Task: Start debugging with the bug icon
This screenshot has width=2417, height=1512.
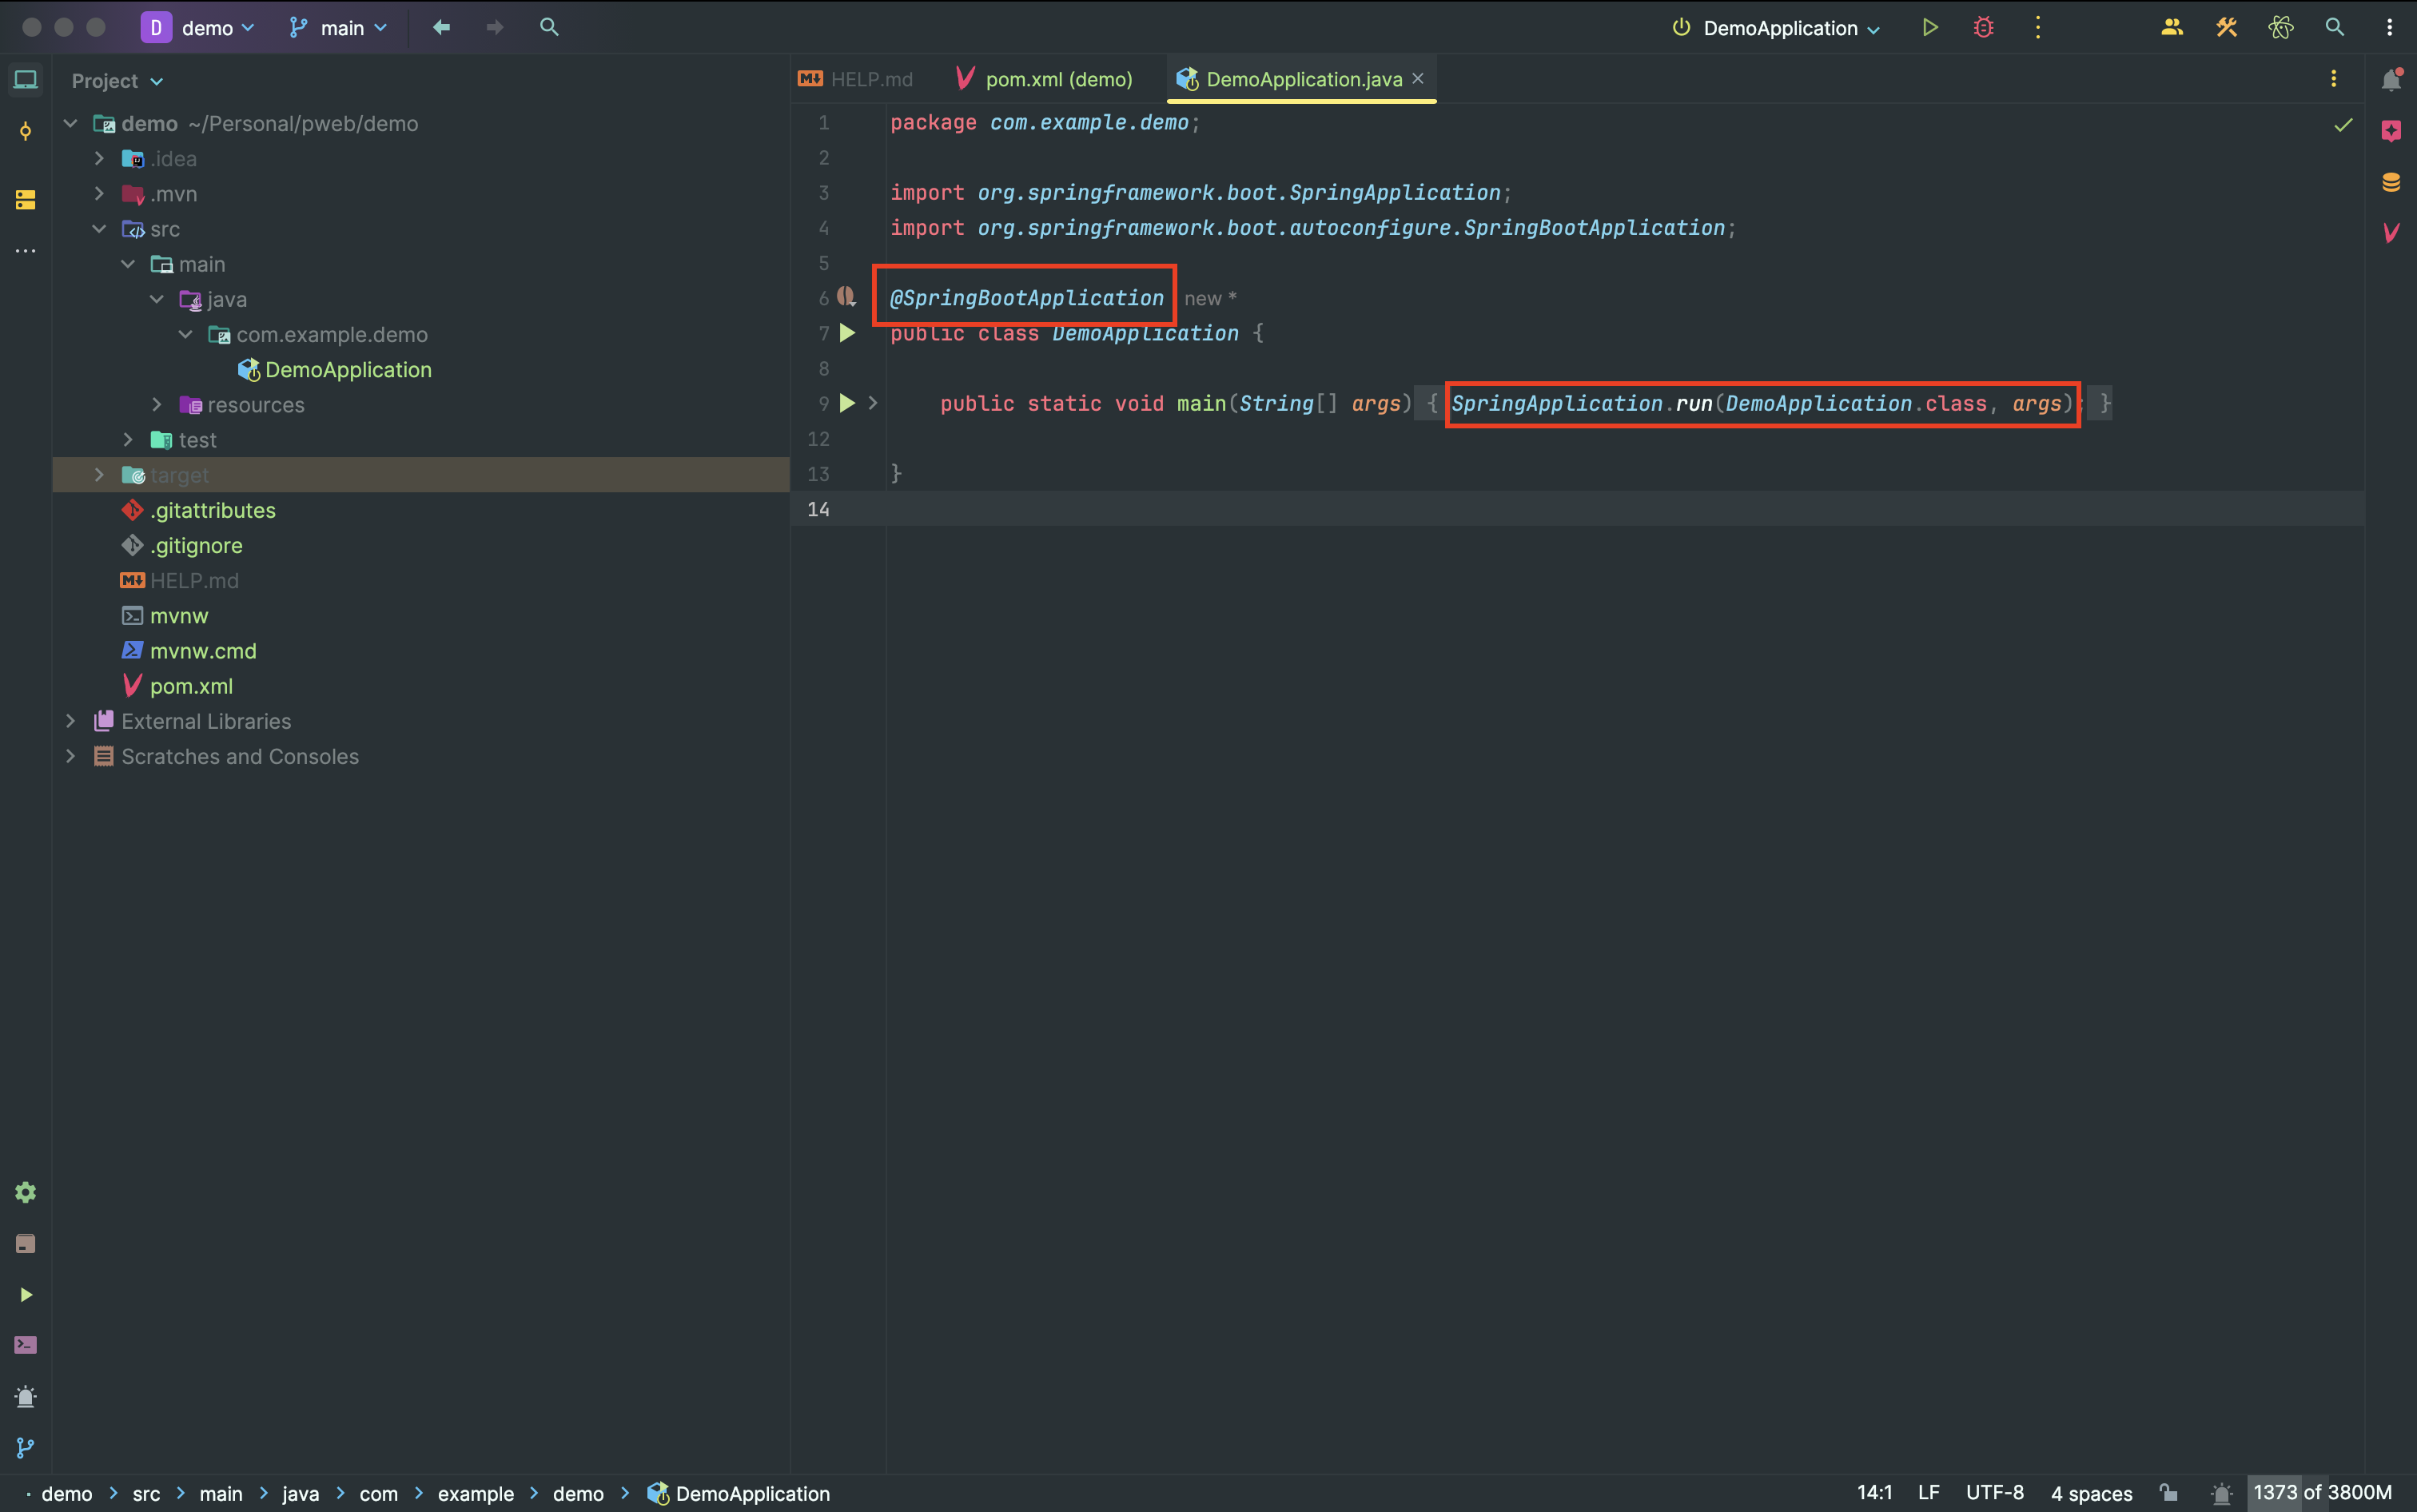Action: coord(1984,27)
